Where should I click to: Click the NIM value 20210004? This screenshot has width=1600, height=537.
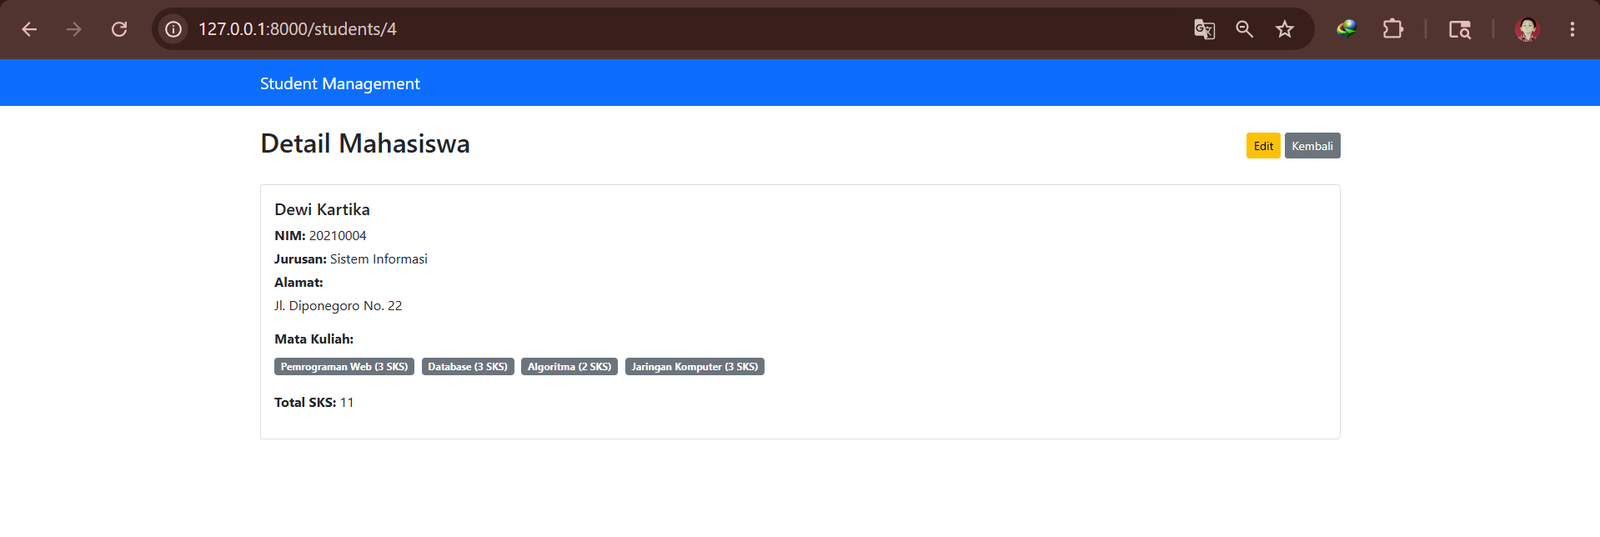click(x=338, y=236)
